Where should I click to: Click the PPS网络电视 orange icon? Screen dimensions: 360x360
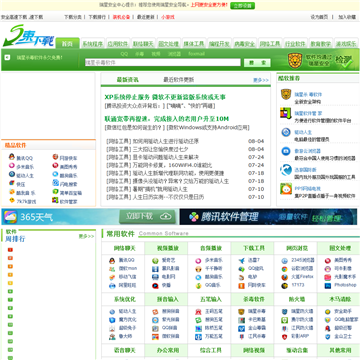coord(286,189)
